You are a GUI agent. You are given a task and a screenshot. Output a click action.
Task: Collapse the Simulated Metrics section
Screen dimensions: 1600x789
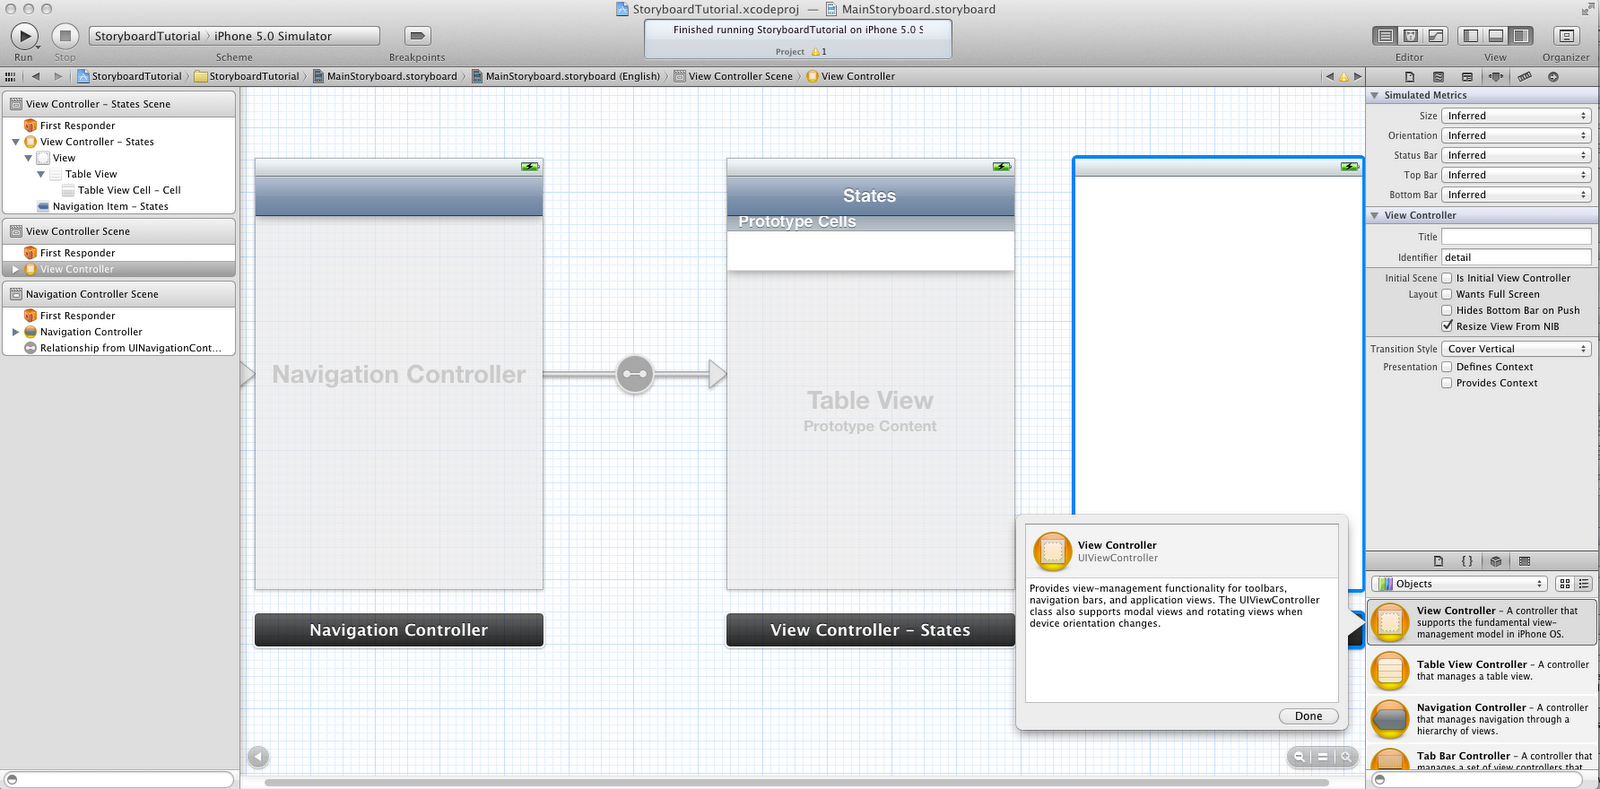pyautogui.click(x=1375, y=95)
